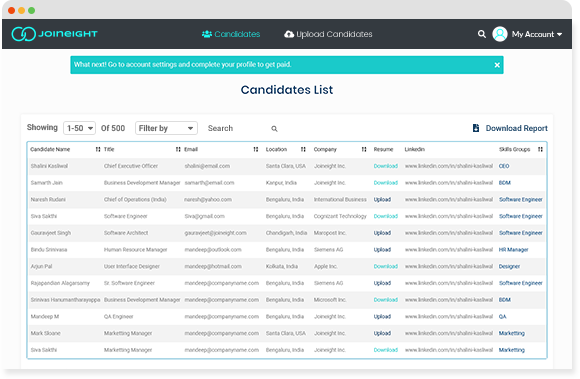Select the Shalini Kasliwal name cell
Screen dimensions: 580x379
coord(49,166)
